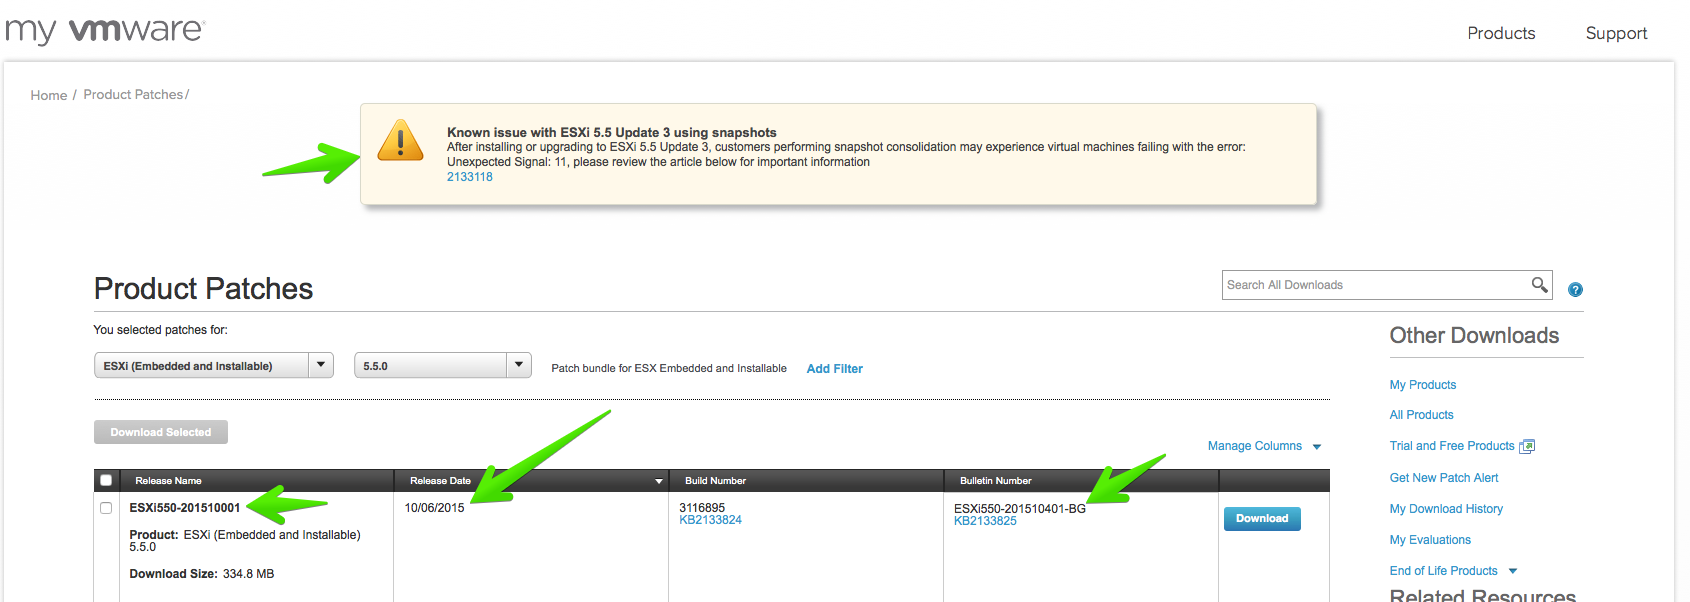This screenshot has height=602, width=1690.
Task: Expand End of Life Products list
Action: [1453, 571]
